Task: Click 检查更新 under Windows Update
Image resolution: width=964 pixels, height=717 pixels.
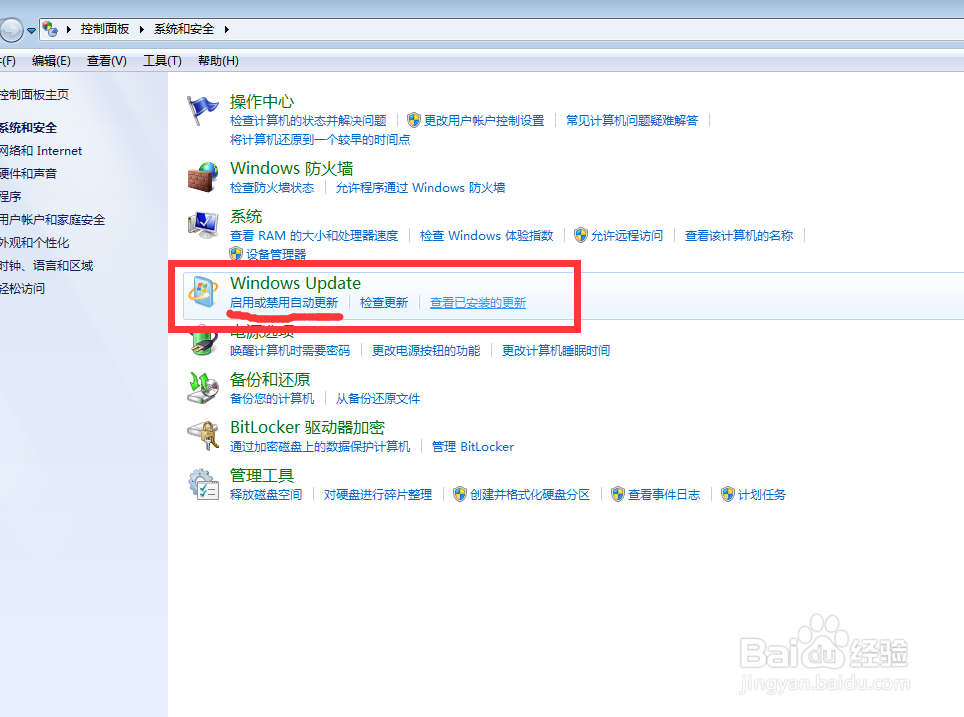Action: (x=384, y=302)
